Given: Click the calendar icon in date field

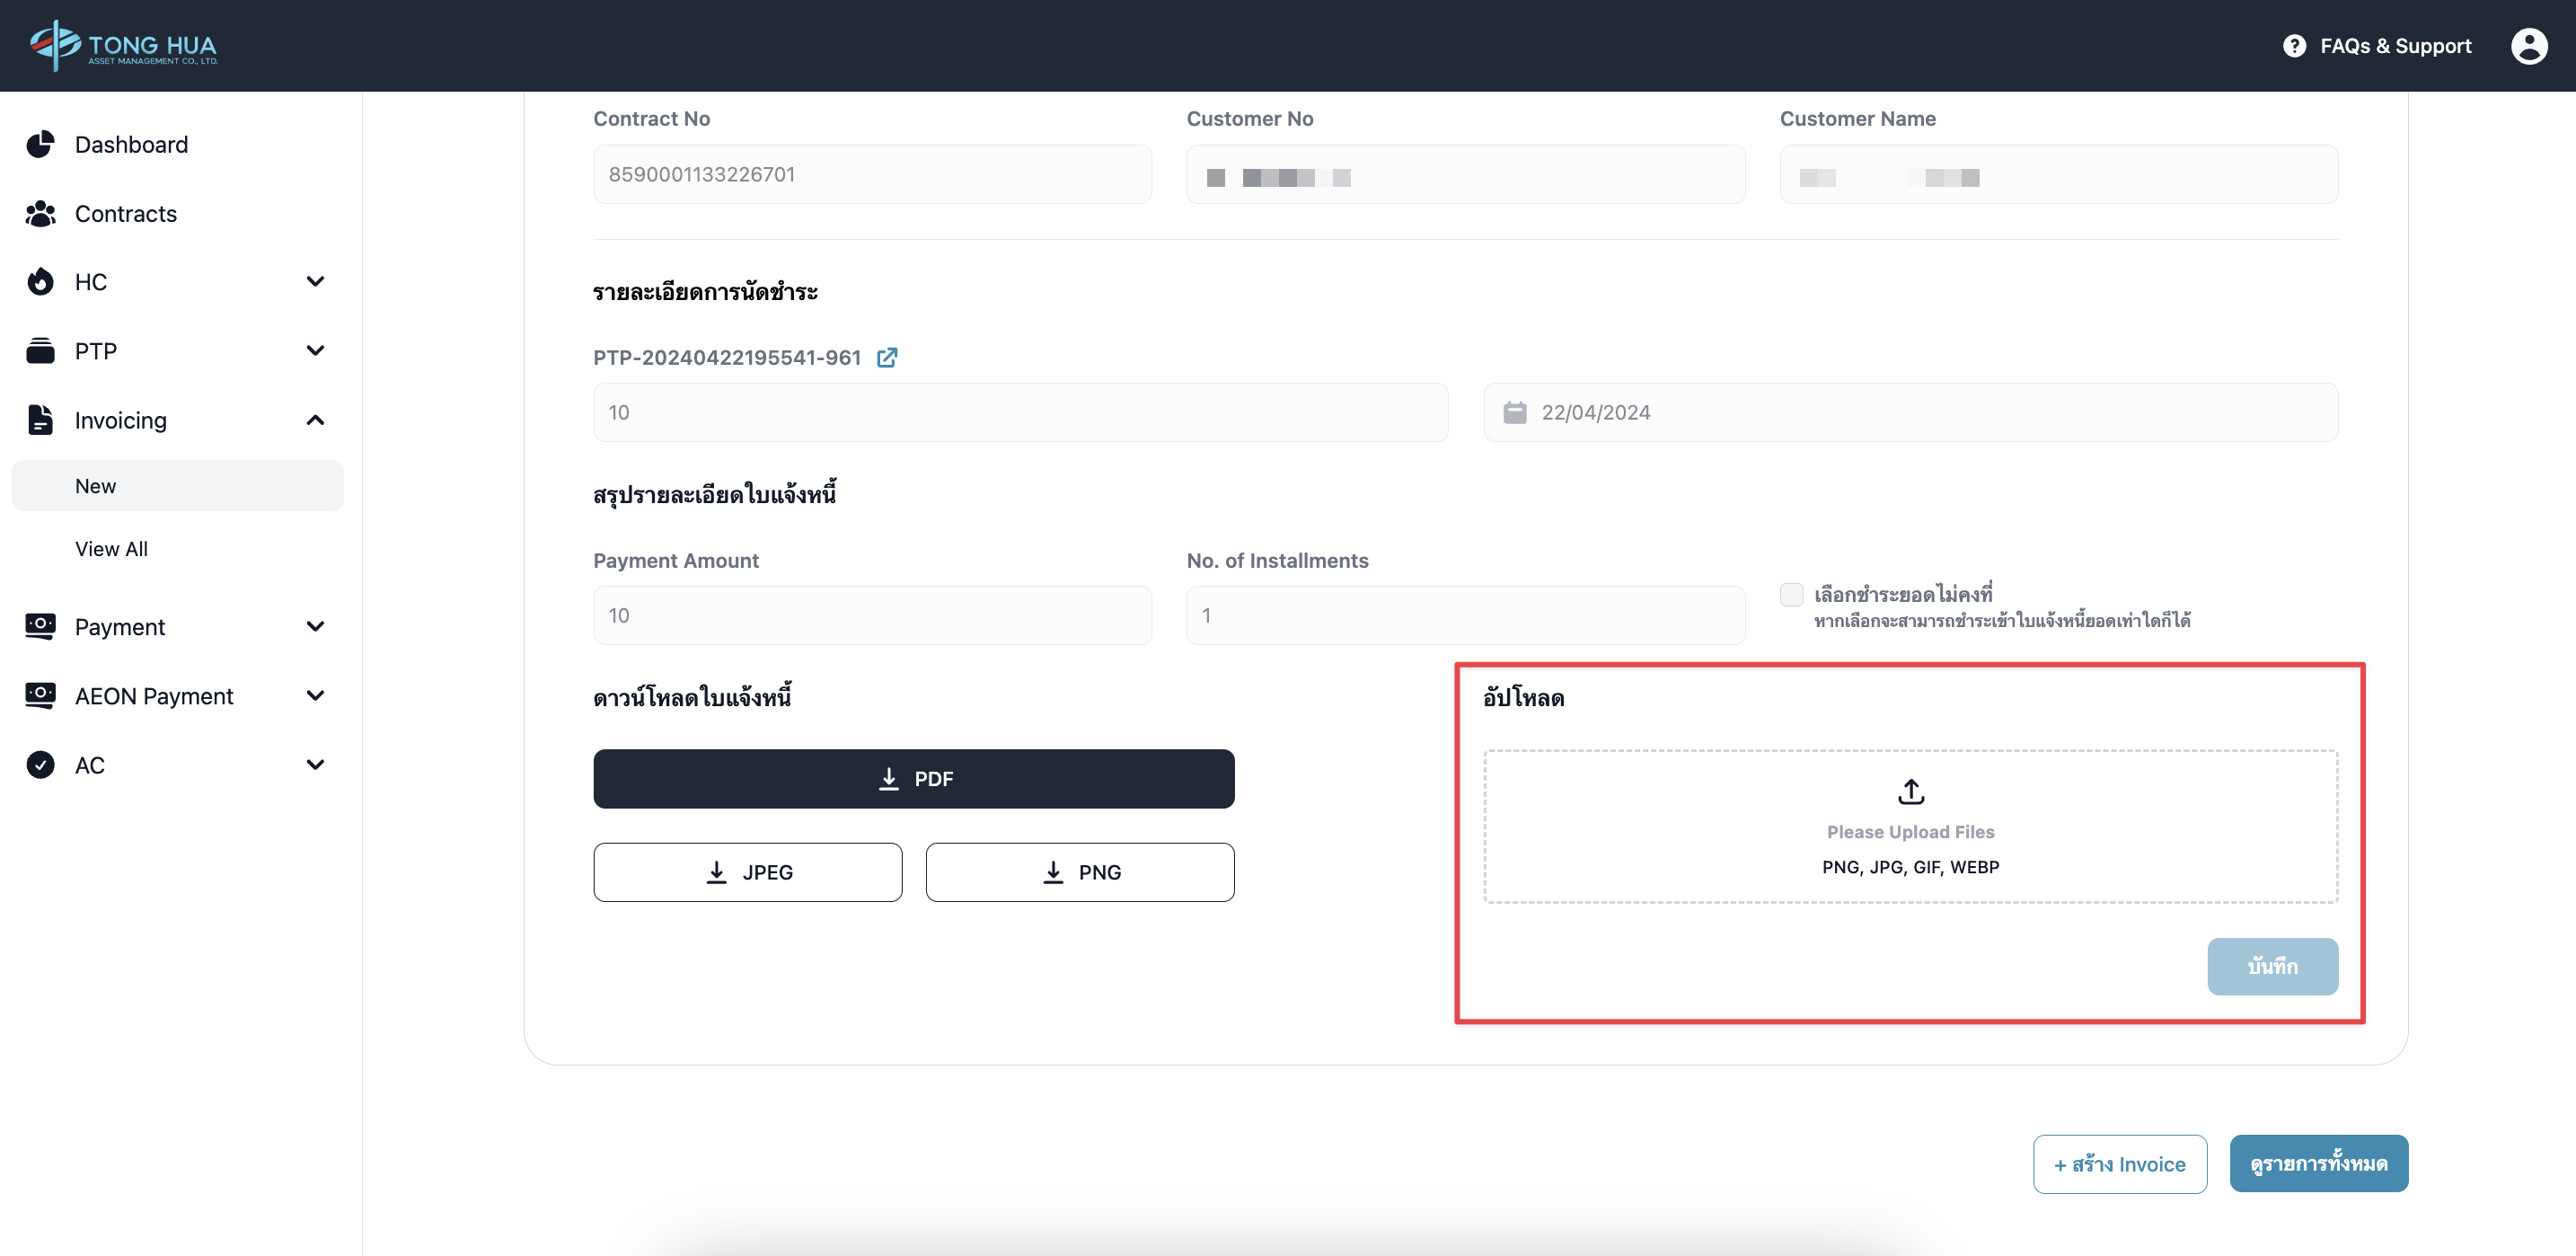Looking at the screenshot, I should click(1514, 412).
